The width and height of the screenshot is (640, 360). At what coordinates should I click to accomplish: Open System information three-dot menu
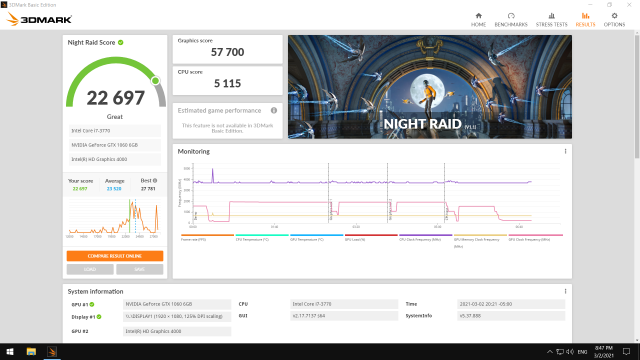(x=565, y=291)
